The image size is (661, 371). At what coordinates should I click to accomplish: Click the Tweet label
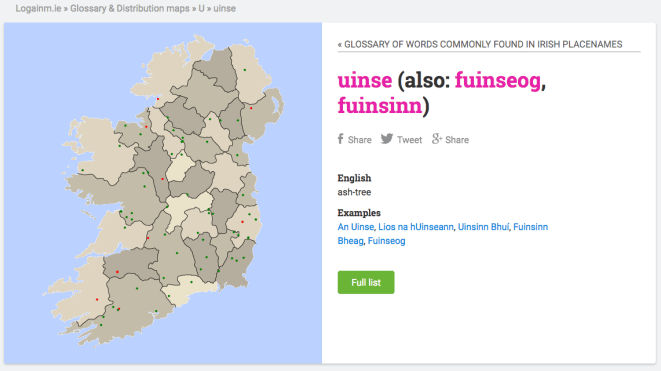(409, 140)
